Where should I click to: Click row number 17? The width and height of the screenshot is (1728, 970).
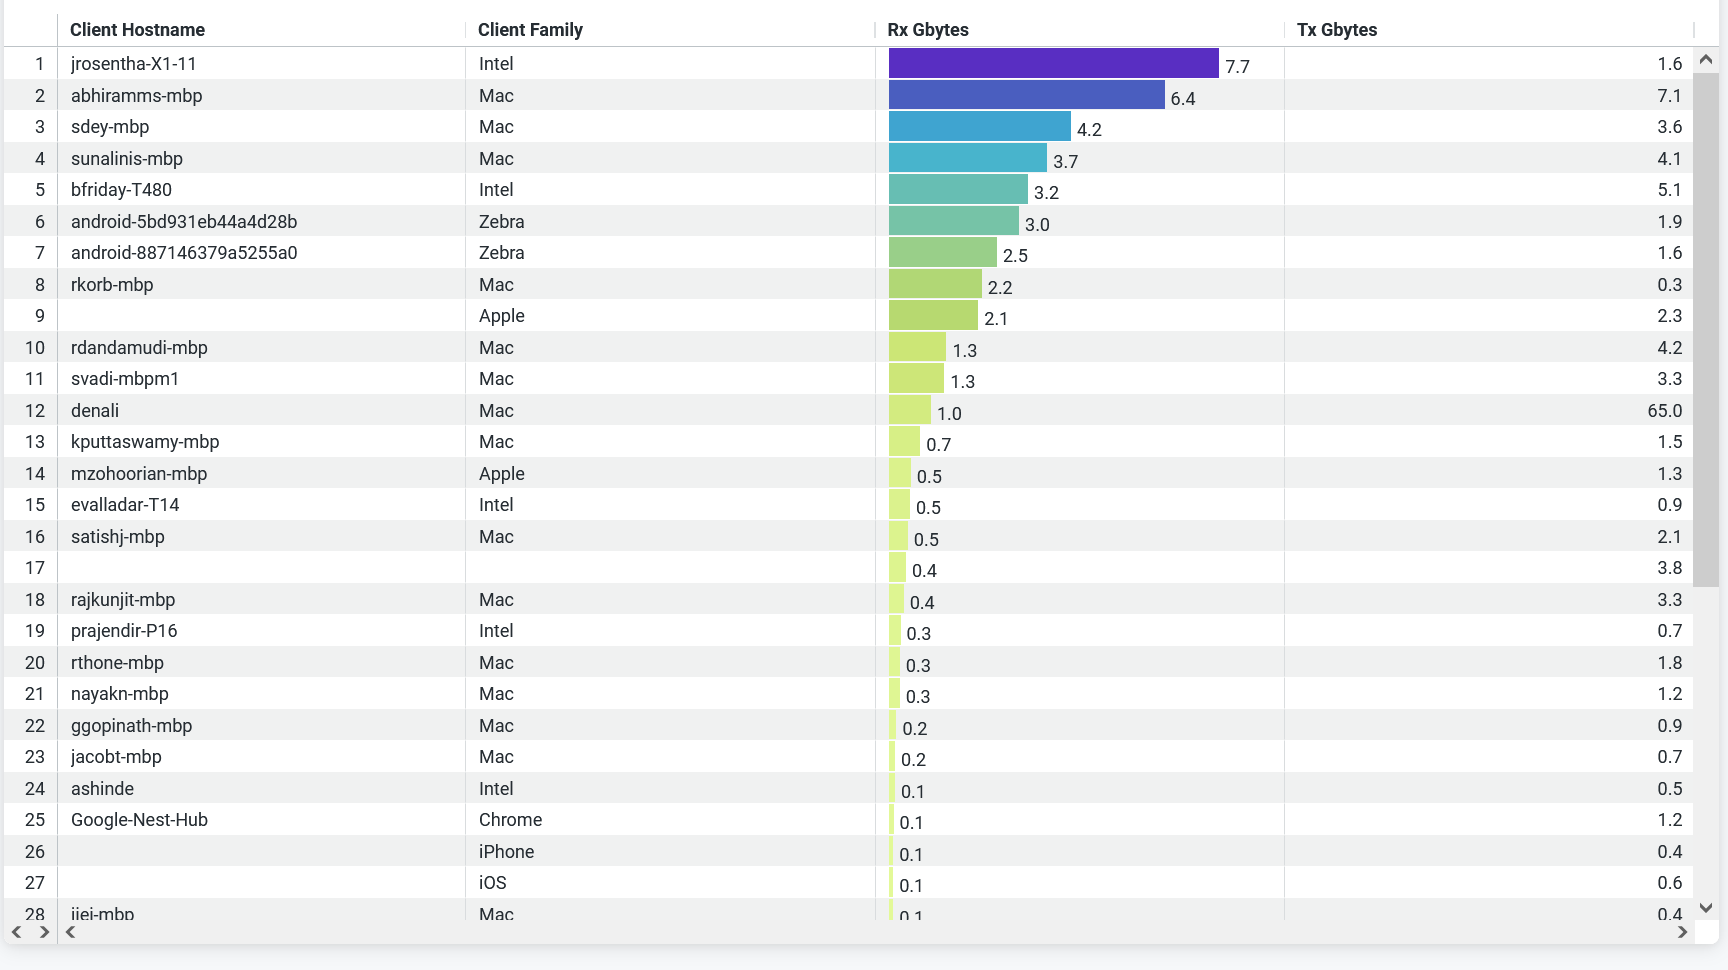pyautogui.click(x=35, y=568)
